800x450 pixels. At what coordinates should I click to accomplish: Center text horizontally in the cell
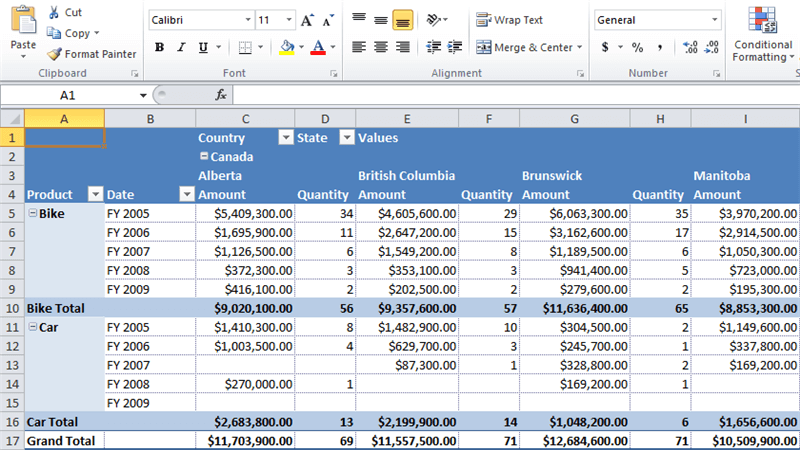tap(380, 47)
